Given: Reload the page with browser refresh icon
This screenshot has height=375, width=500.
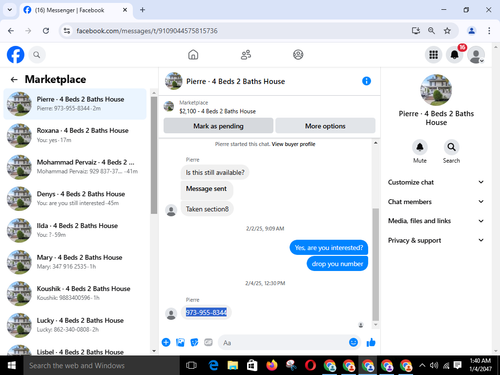Looking at the screenshot, I should (46, 31).
